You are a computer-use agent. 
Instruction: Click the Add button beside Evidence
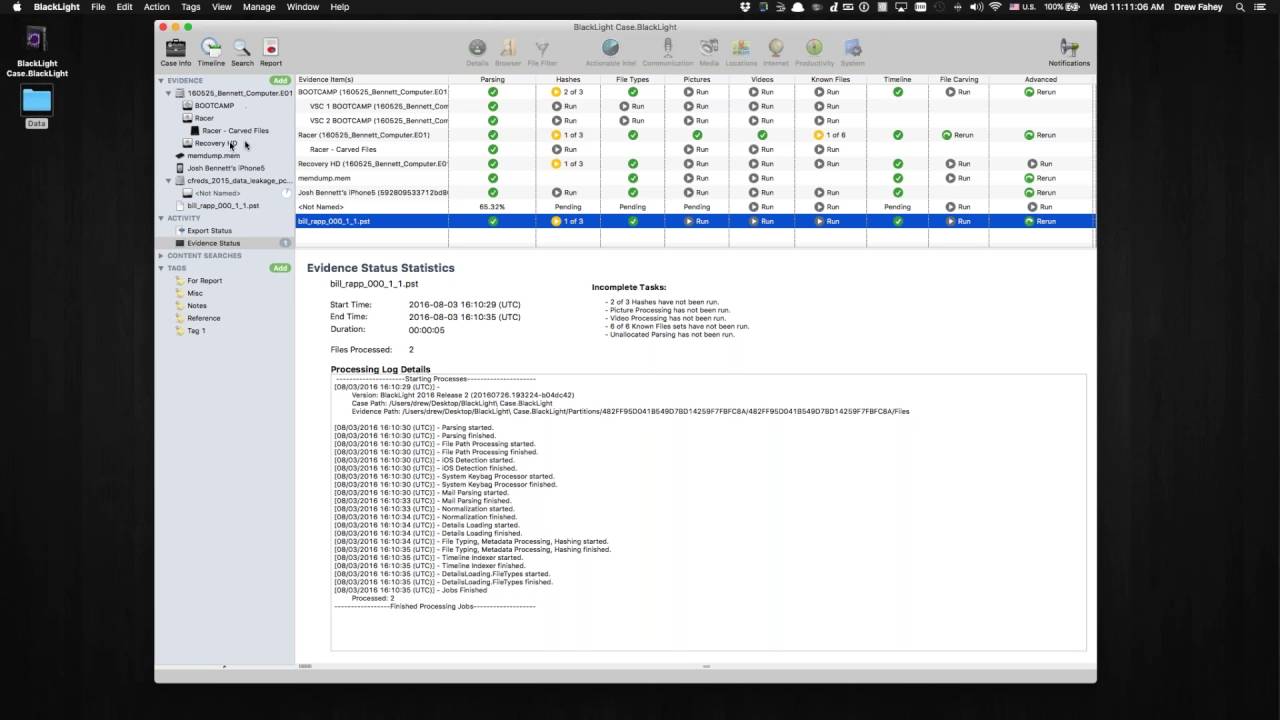(280, 80)
